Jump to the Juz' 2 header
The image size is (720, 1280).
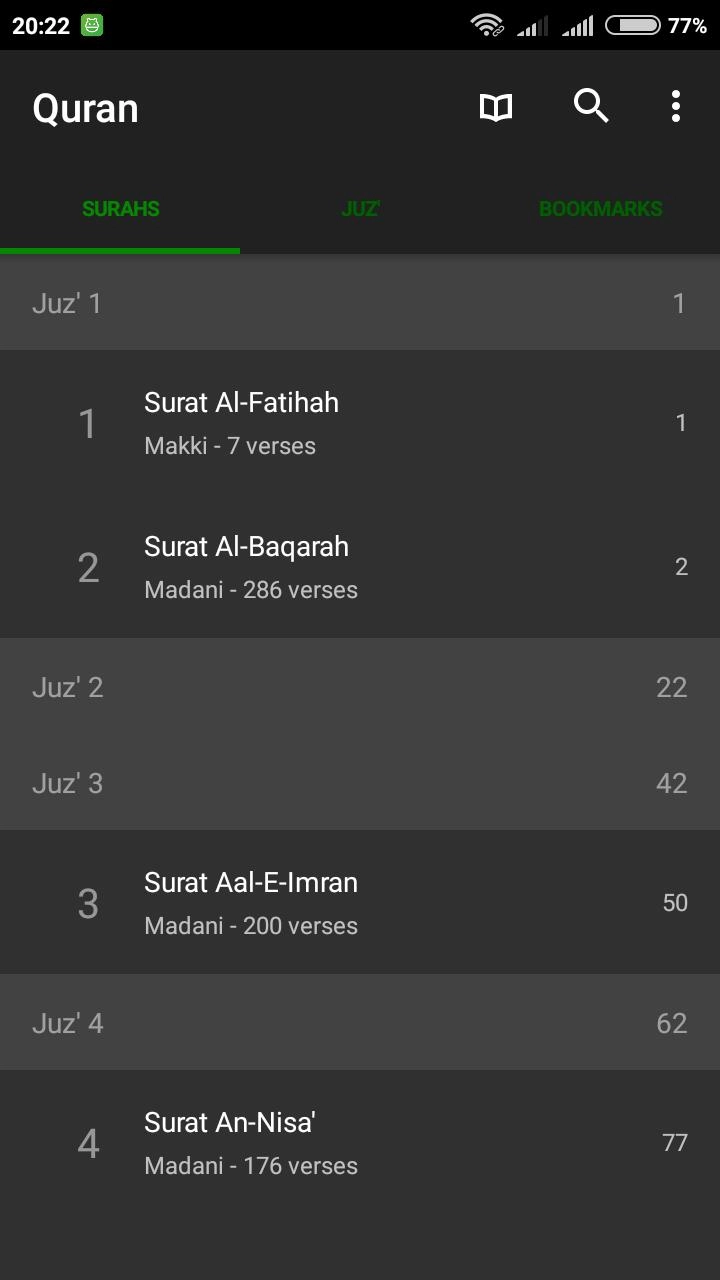pyautogui.click(x=360, y=687)
